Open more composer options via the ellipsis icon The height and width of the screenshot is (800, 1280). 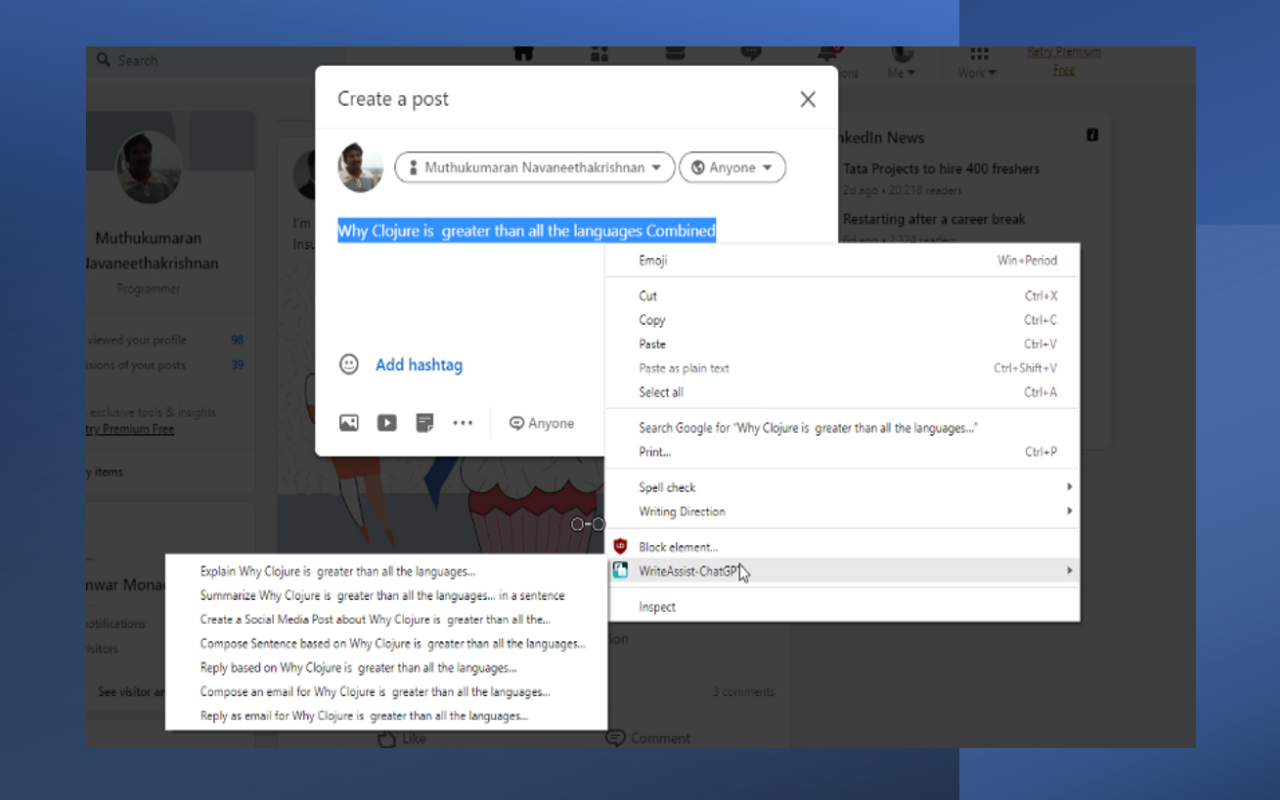click(x=462, y=422)
